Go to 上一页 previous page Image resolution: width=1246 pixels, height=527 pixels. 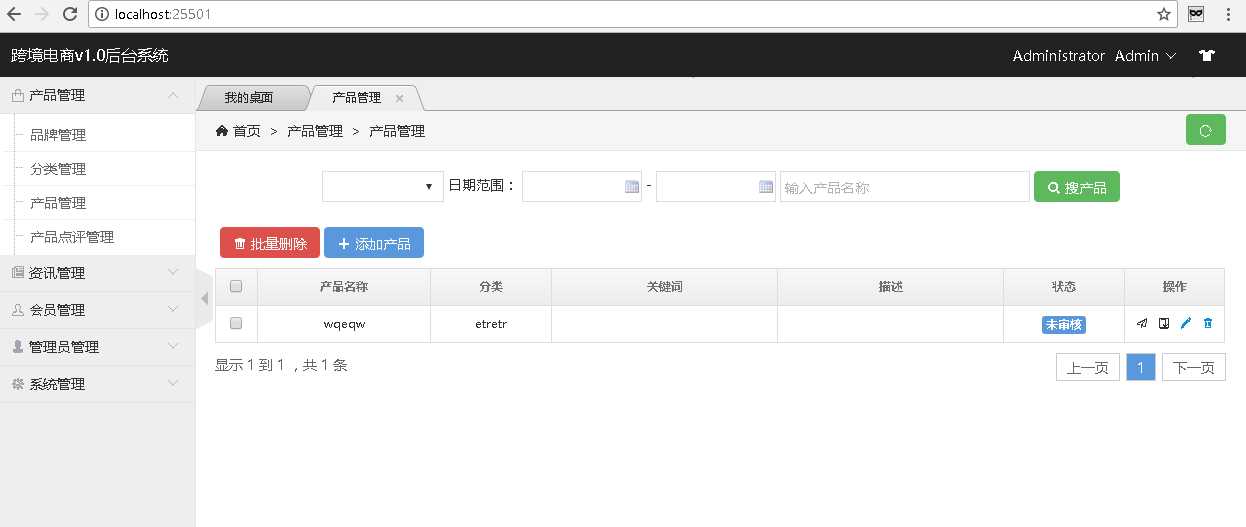coord(1088,367)
